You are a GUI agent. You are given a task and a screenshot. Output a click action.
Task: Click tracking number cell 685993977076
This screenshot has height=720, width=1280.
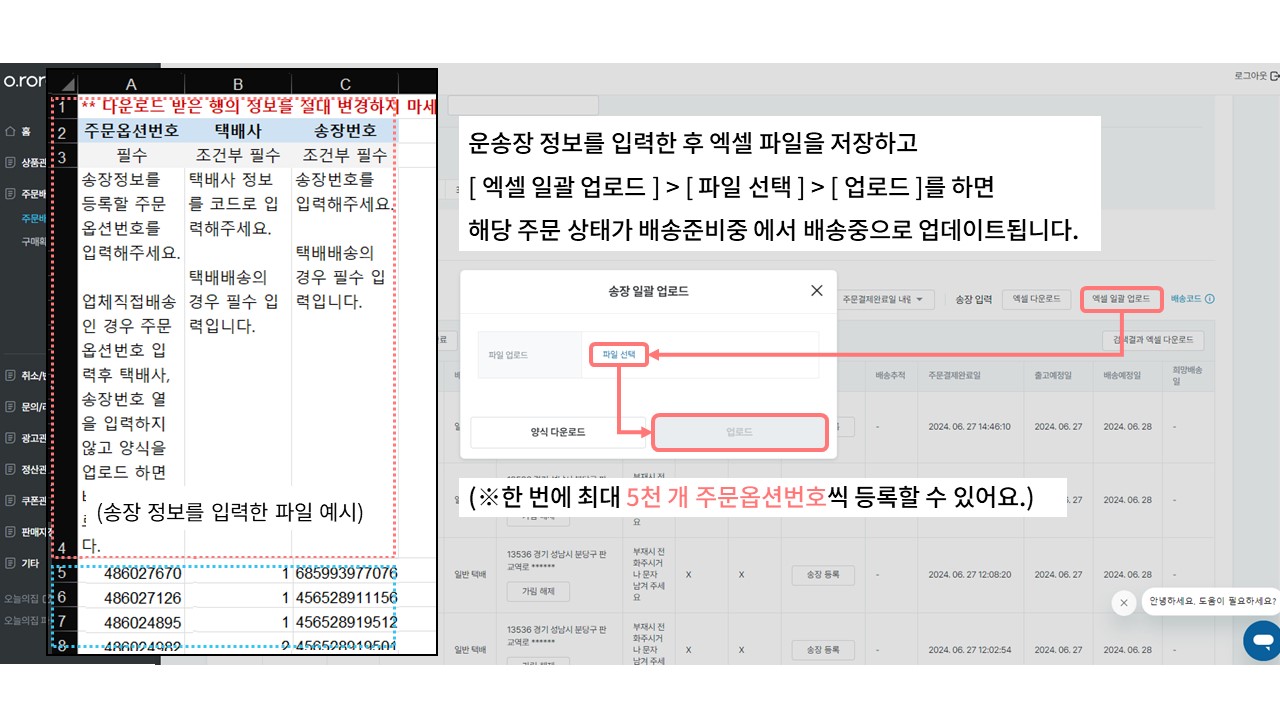[x=345, y=573]
